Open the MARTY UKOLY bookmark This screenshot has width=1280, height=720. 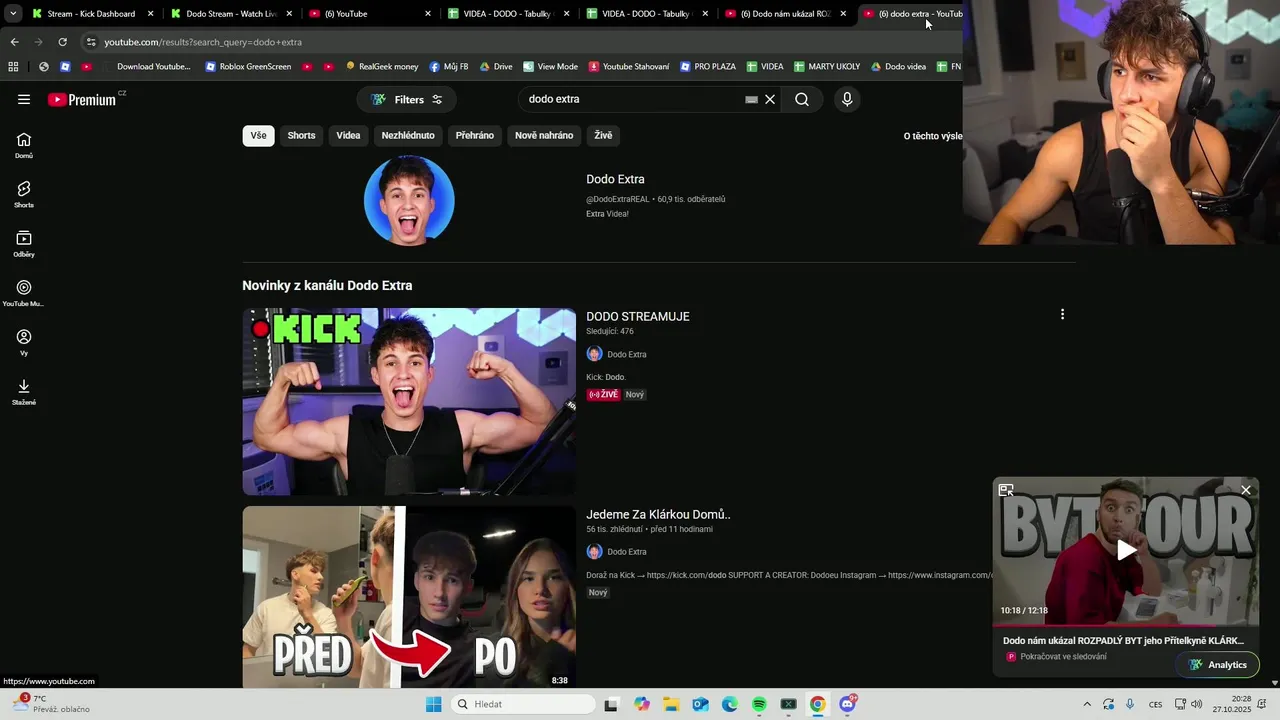pos(827,67)
